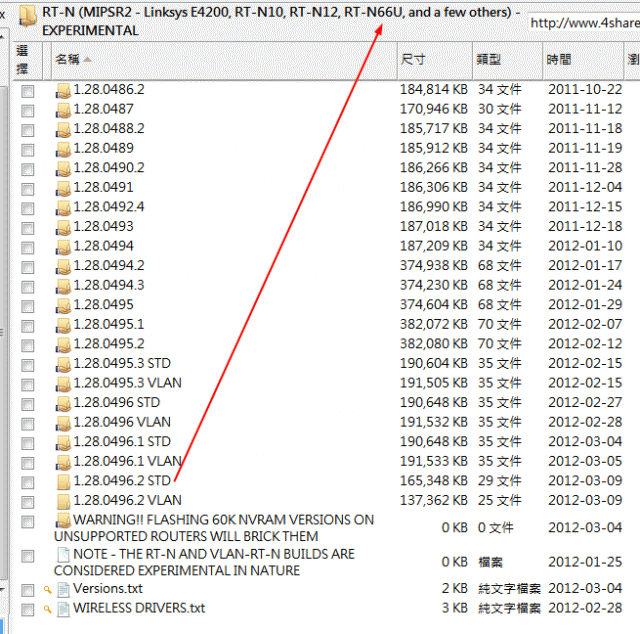Click folder icon beside 1.28.0496.2 VLAN
Viewport: 640px width, 634px height.
[63, 501]
